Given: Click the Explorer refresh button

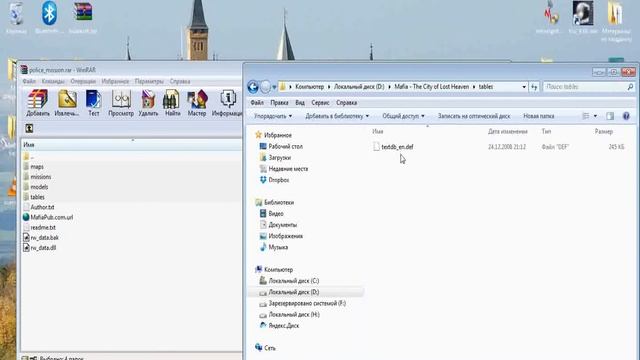Looking at the screenshot, I should (x=534, y=87).
